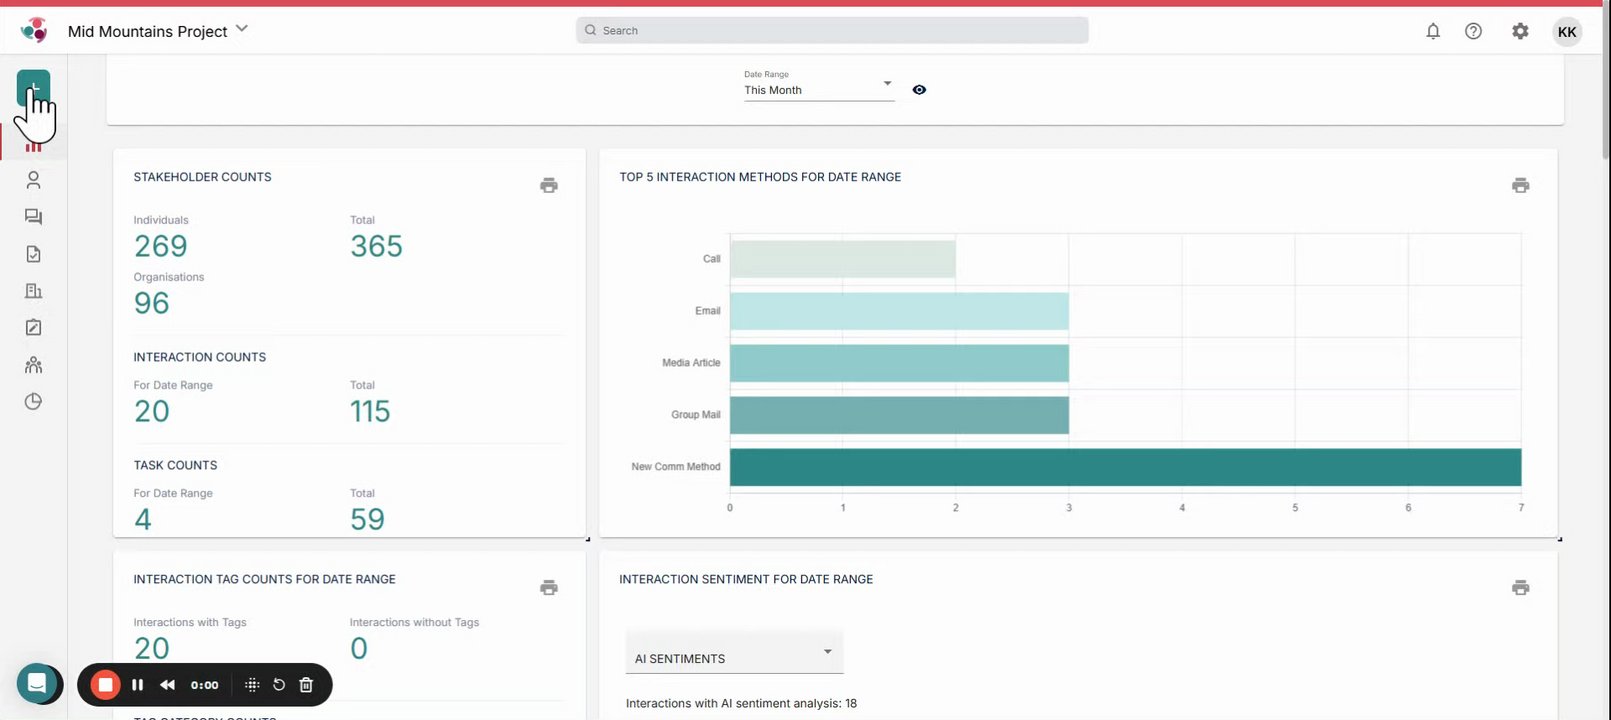This screenshot has height=720, width=1611.
Task: Open the reports pie chart sidebar icon
Action: [x=33, y=402]
